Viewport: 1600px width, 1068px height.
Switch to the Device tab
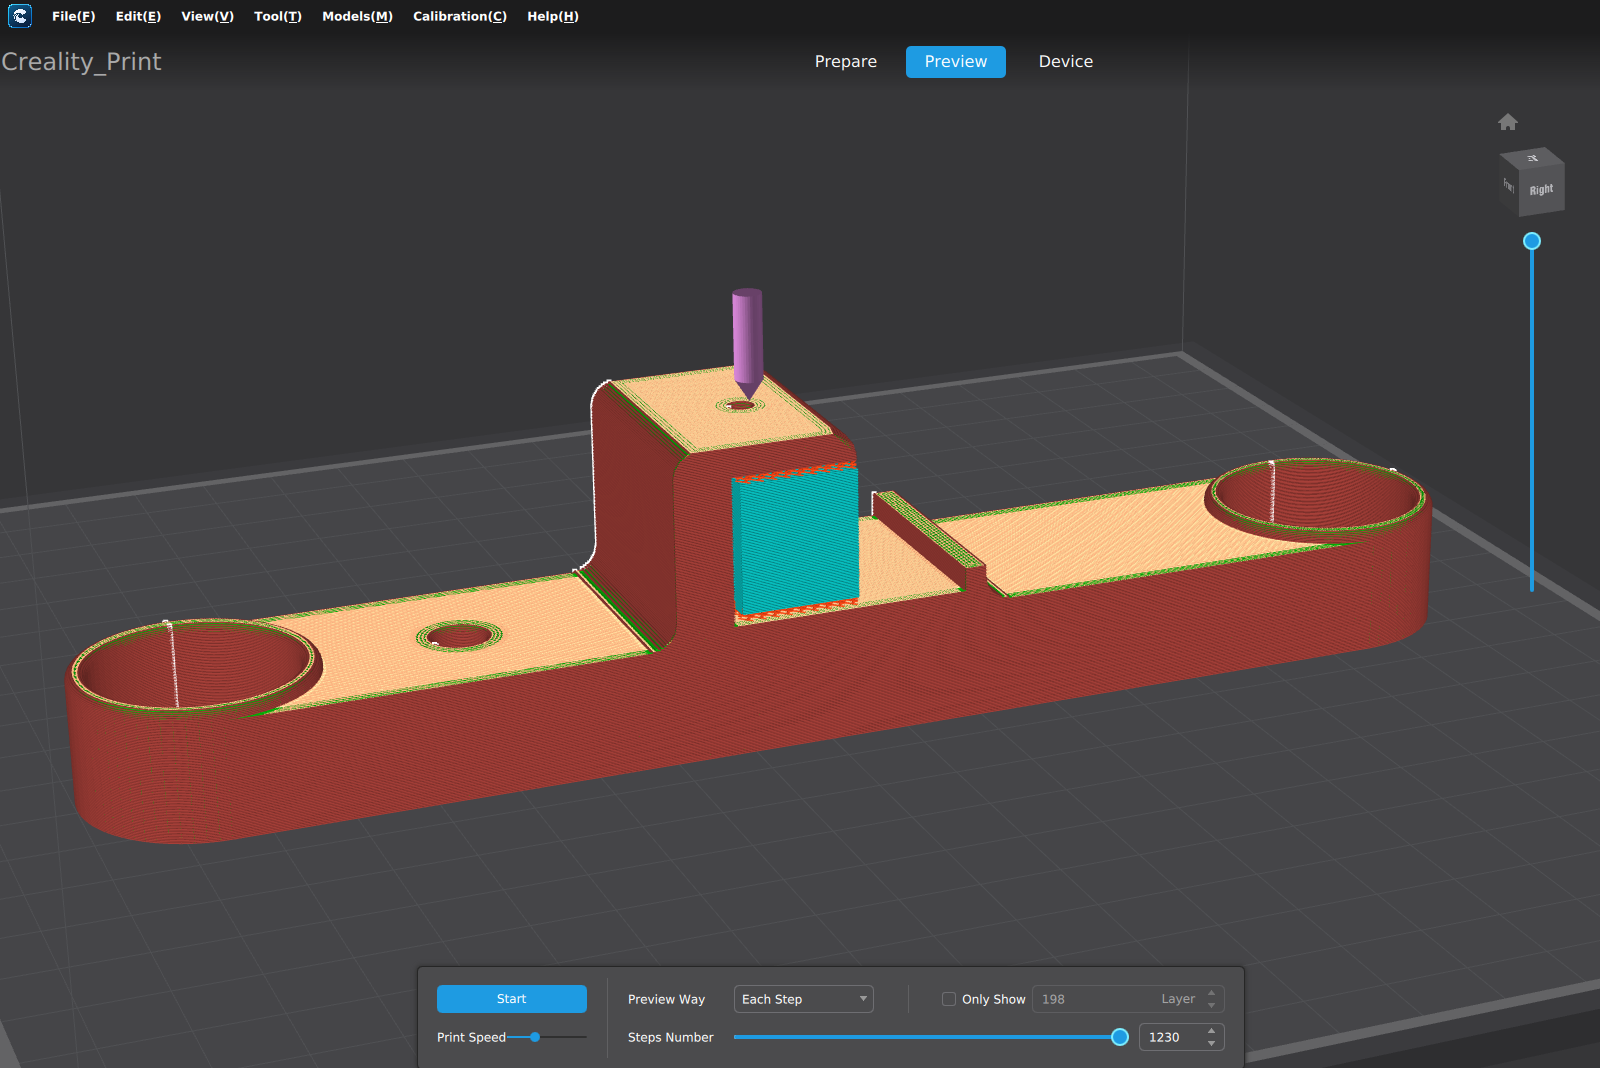coord(1065,61)
